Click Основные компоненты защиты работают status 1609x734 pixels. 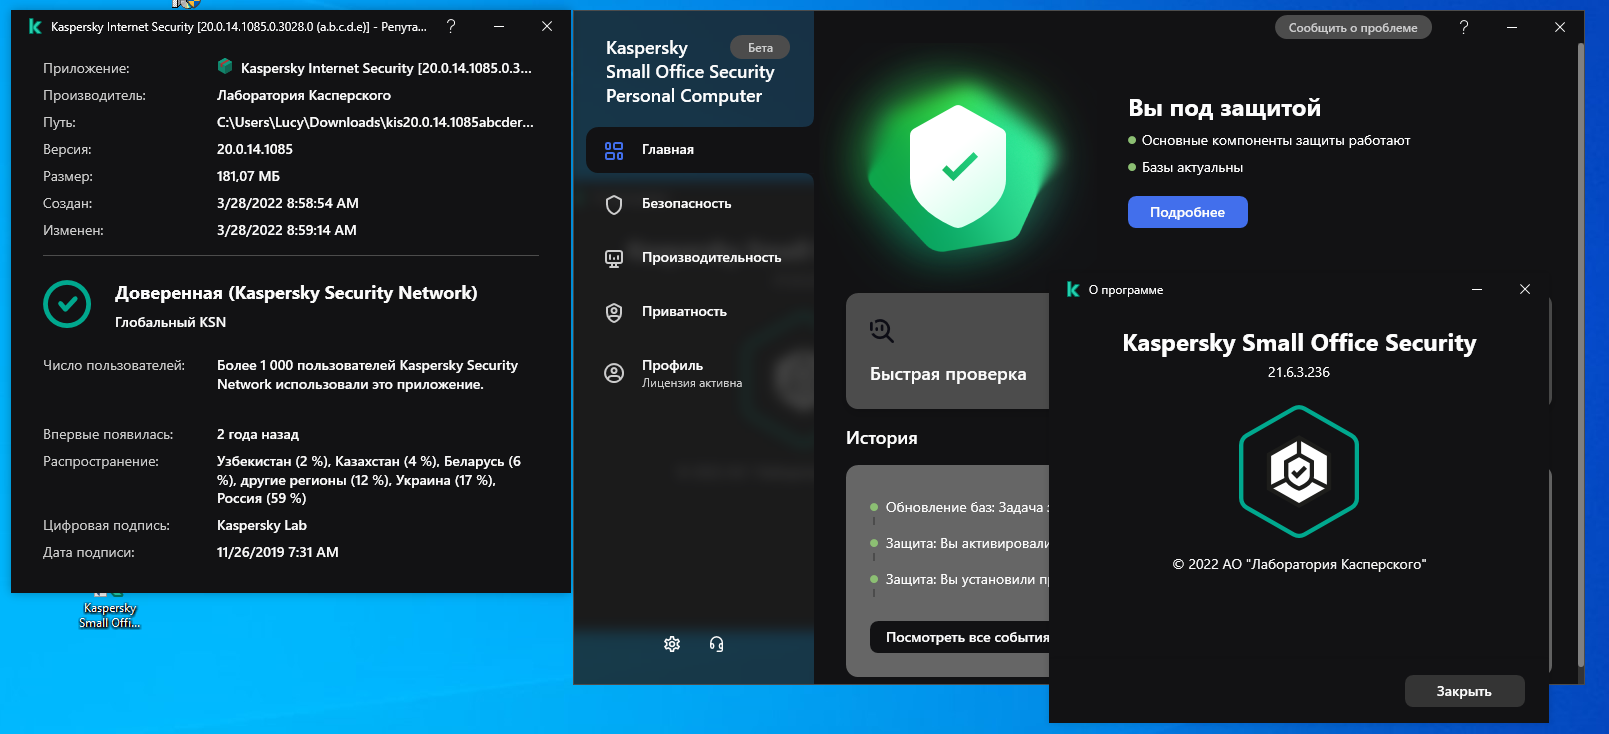coord(1276,140)
